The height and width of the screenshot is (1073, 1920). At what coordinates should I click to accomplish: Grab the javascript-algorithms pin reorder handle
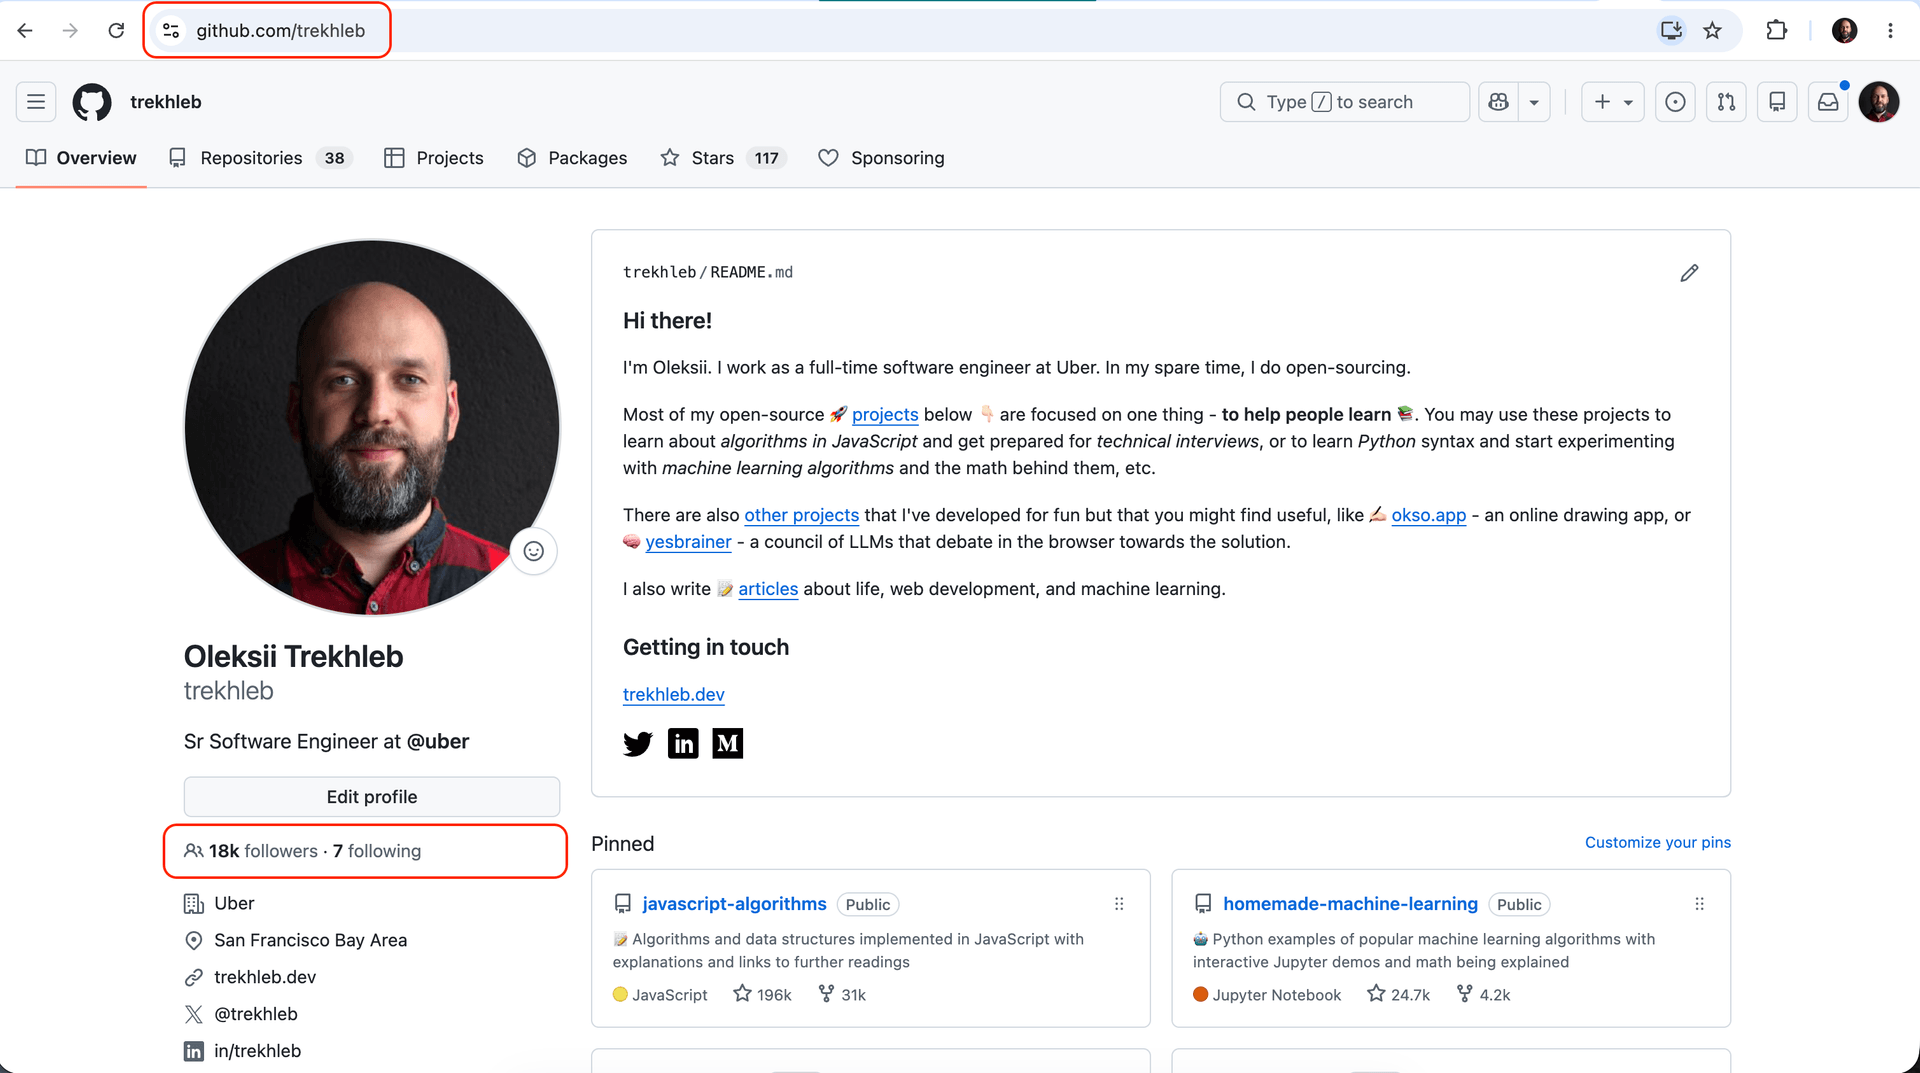tap(1119, 904)
